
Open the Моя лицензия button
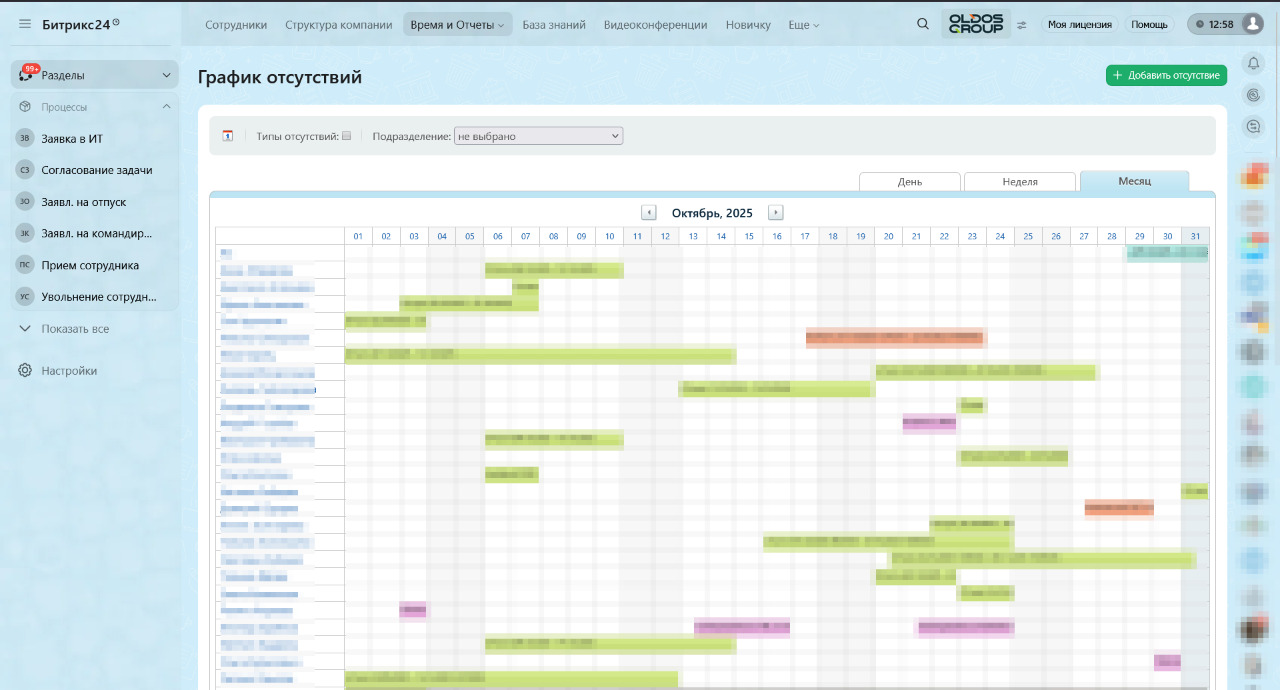(x=1079, y=25)
